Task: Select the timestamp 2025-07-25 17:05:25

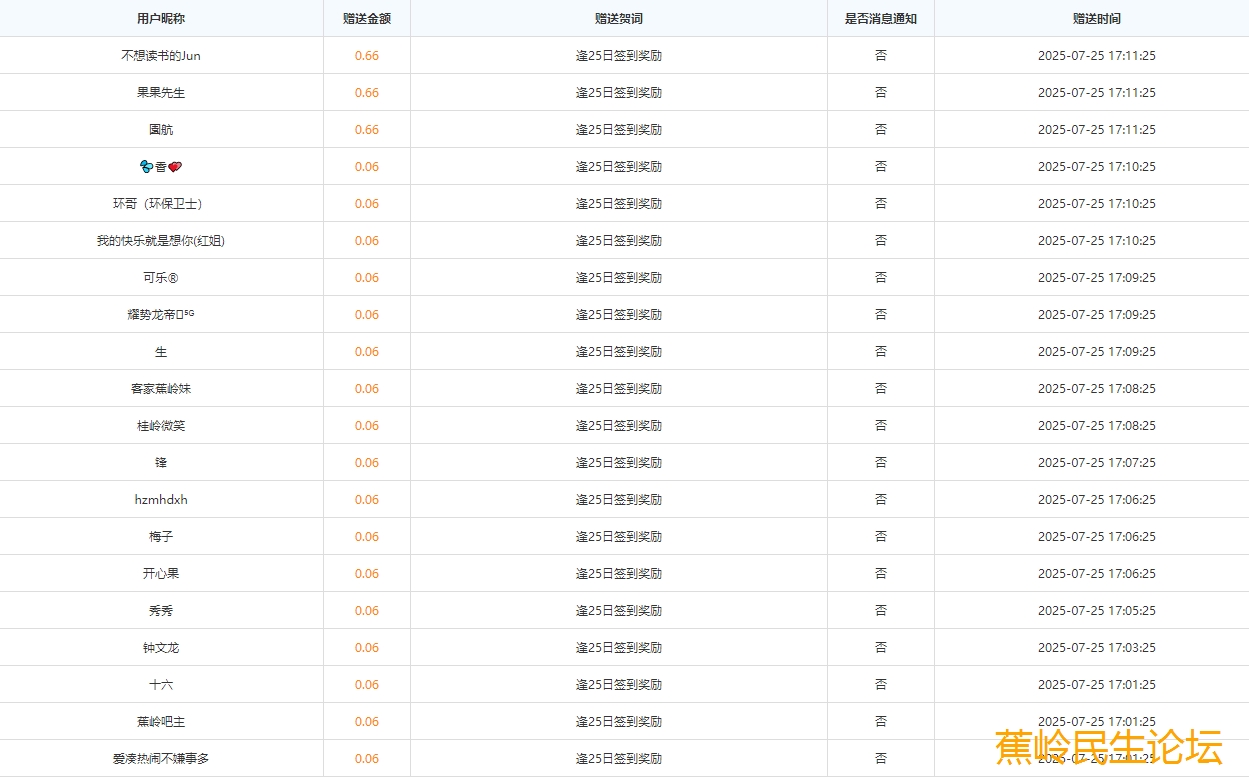Action: pos(1096,611)
